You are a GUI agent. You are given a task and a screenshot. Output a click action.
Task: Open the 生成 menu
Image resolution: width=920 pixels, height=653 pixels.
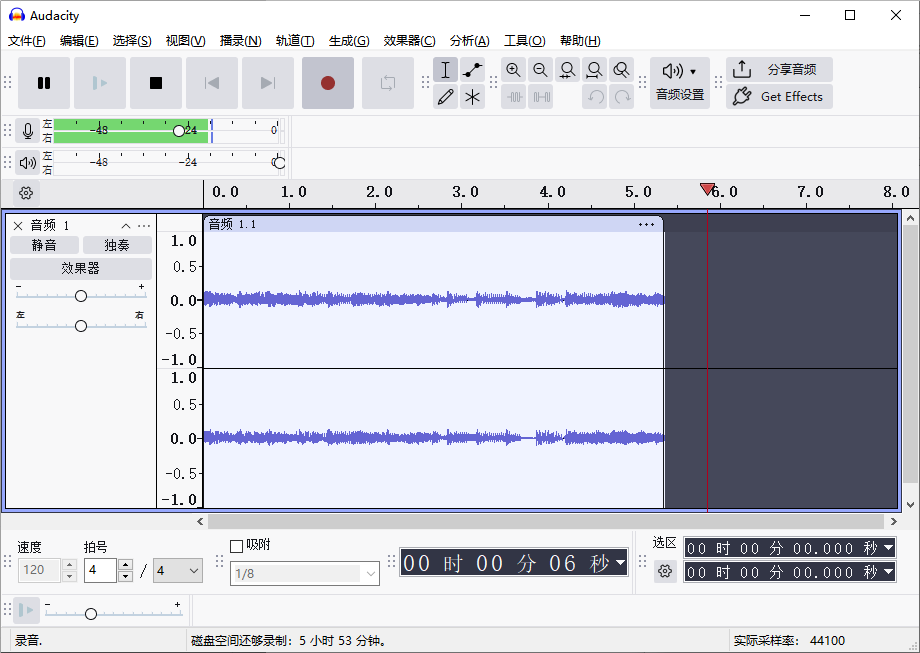348,40
